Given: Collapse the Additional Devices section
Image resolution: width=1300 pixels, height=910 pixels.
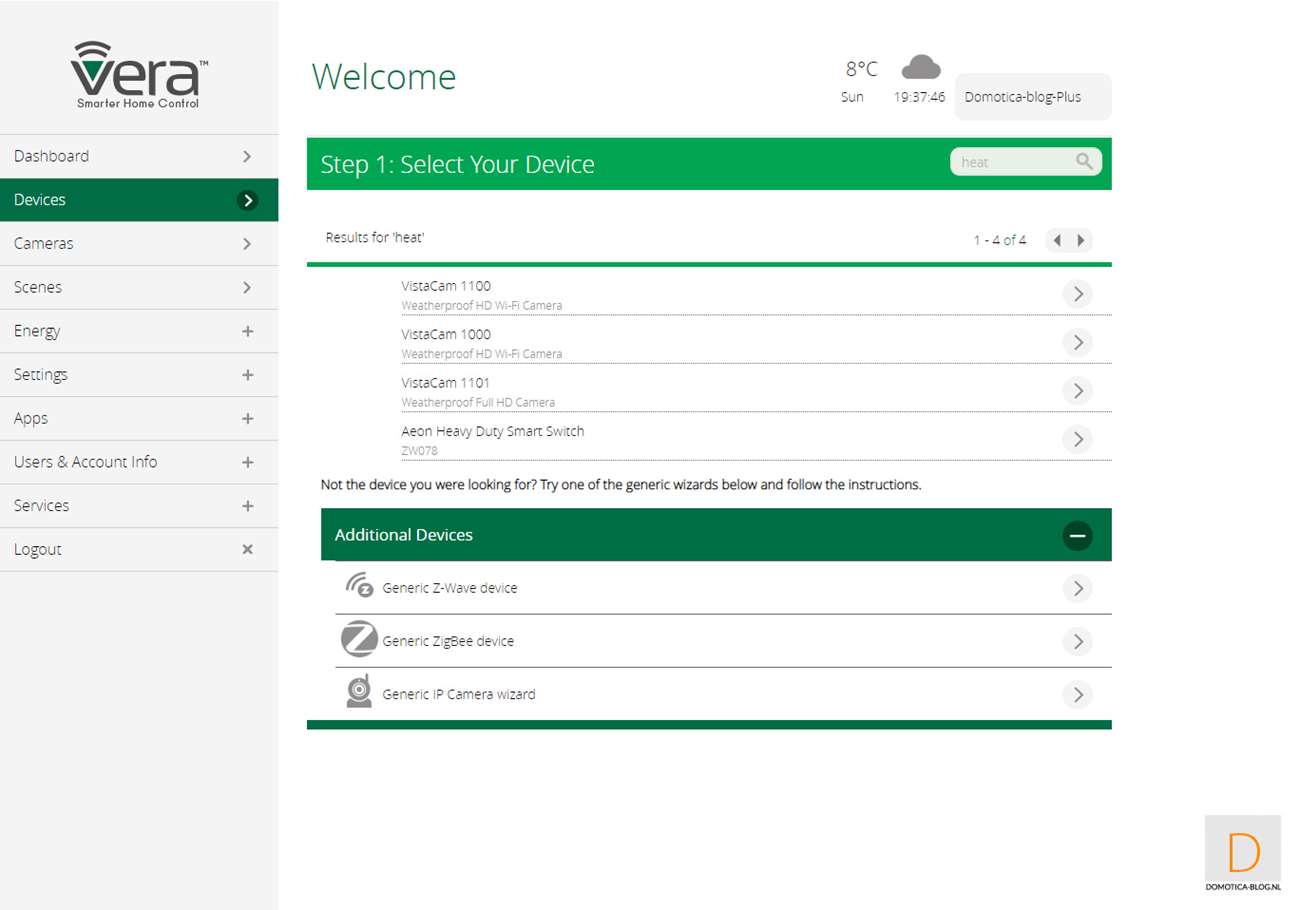Looking at the screenshot, I should click(1077, 535).
